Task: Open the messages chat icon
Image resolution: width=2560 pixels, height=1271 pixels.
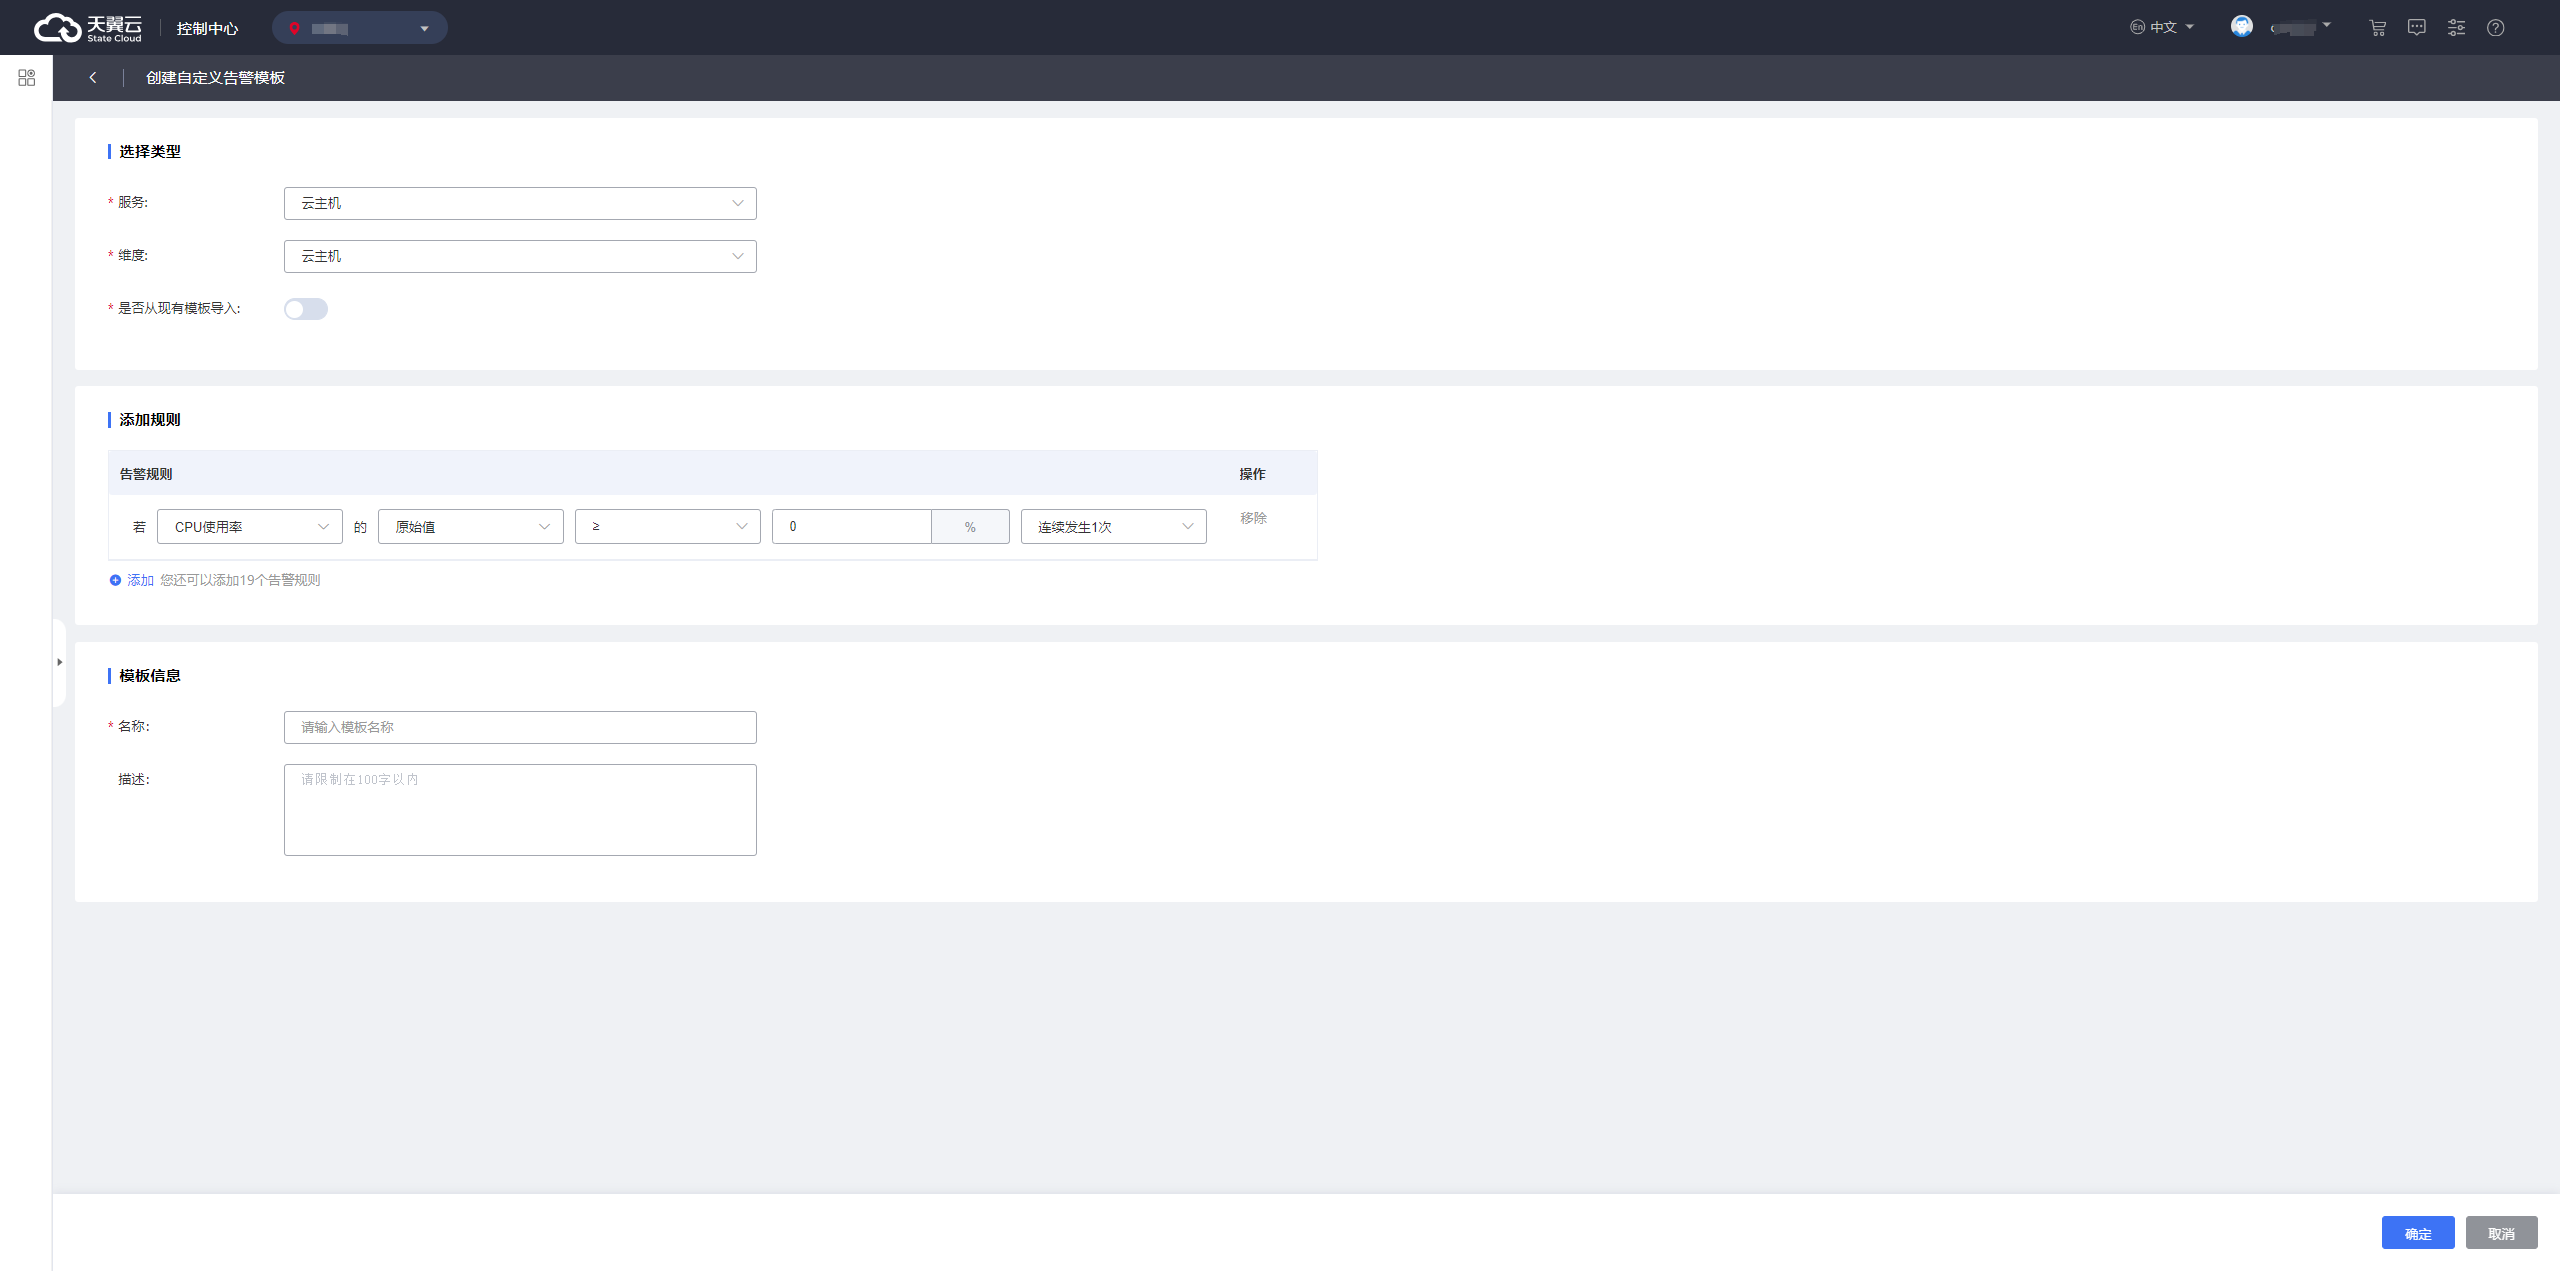Action: [2417, 28]
